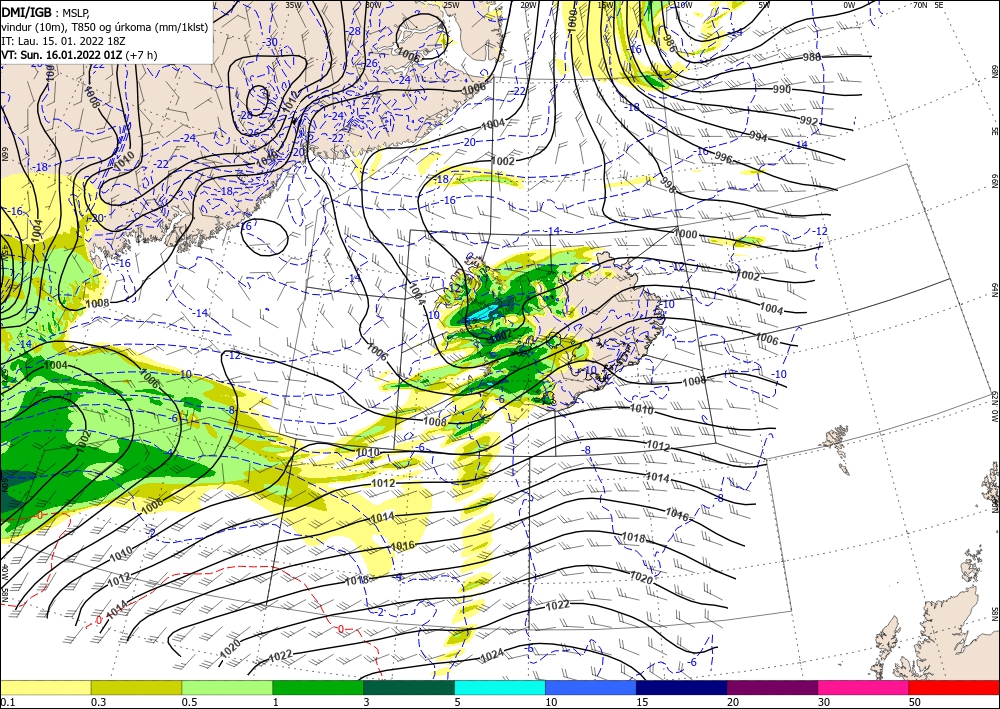The height and width of the screenshot is (709, 1000).
Task: Click the 20W longitude label
Action: [x=528, y=4]
